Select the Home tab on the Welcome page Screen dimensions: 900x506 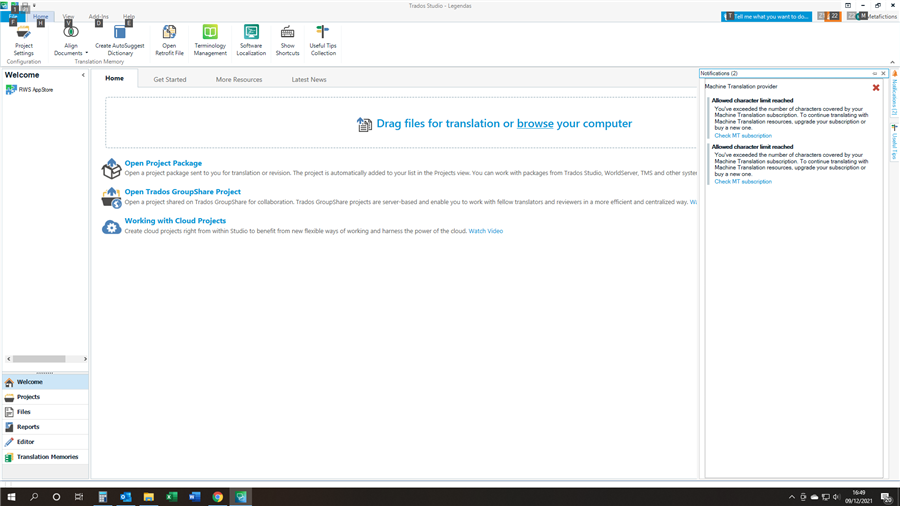tap(114, 78)
